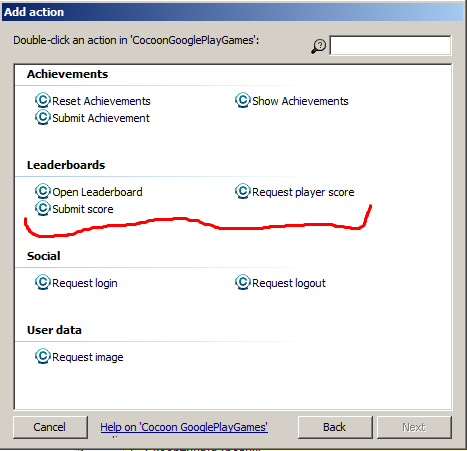Image resolution: width=467 pixels, height=451 pixels.
Task: Click the magnifier search icon
Action: (319, 46)
